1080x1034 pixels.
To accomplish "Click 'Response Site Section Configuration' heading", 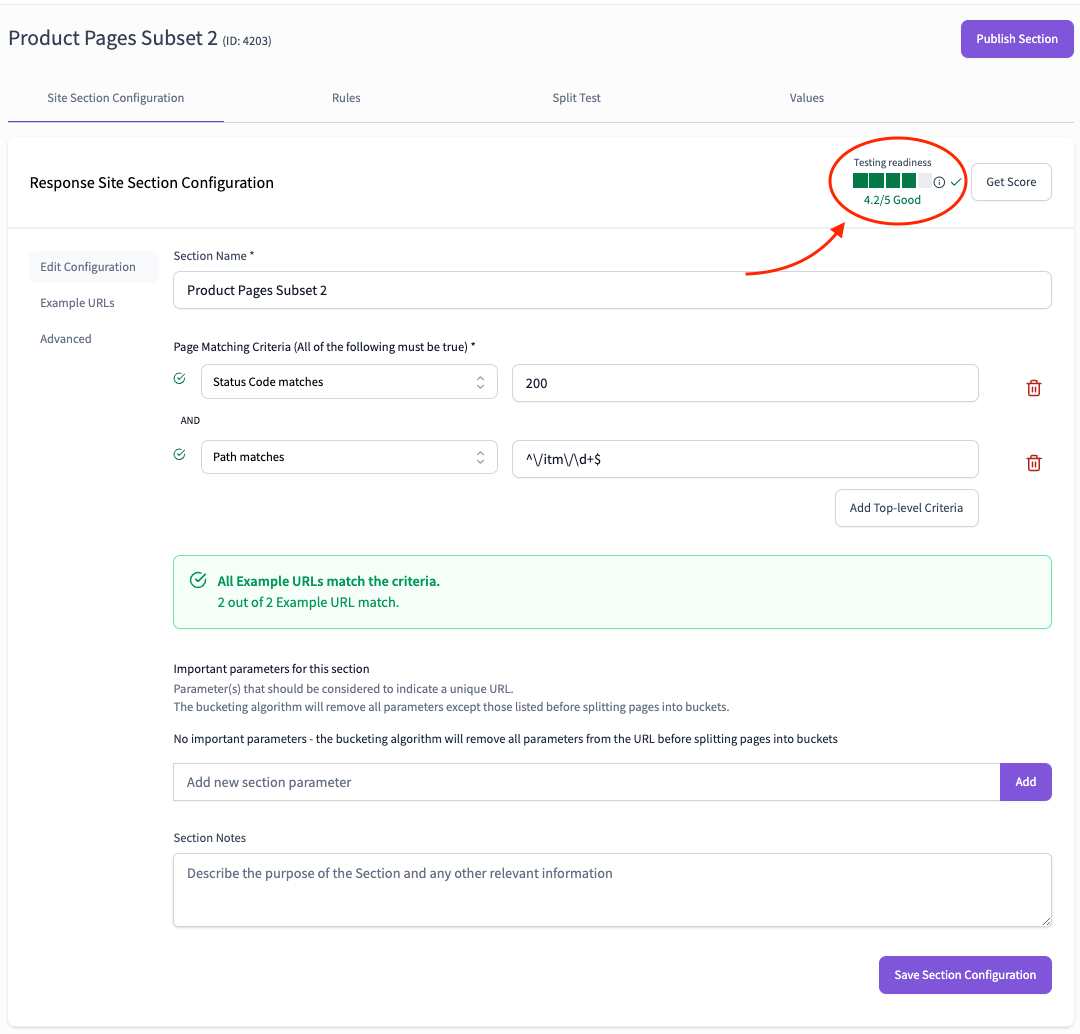I will coord(152,183).
